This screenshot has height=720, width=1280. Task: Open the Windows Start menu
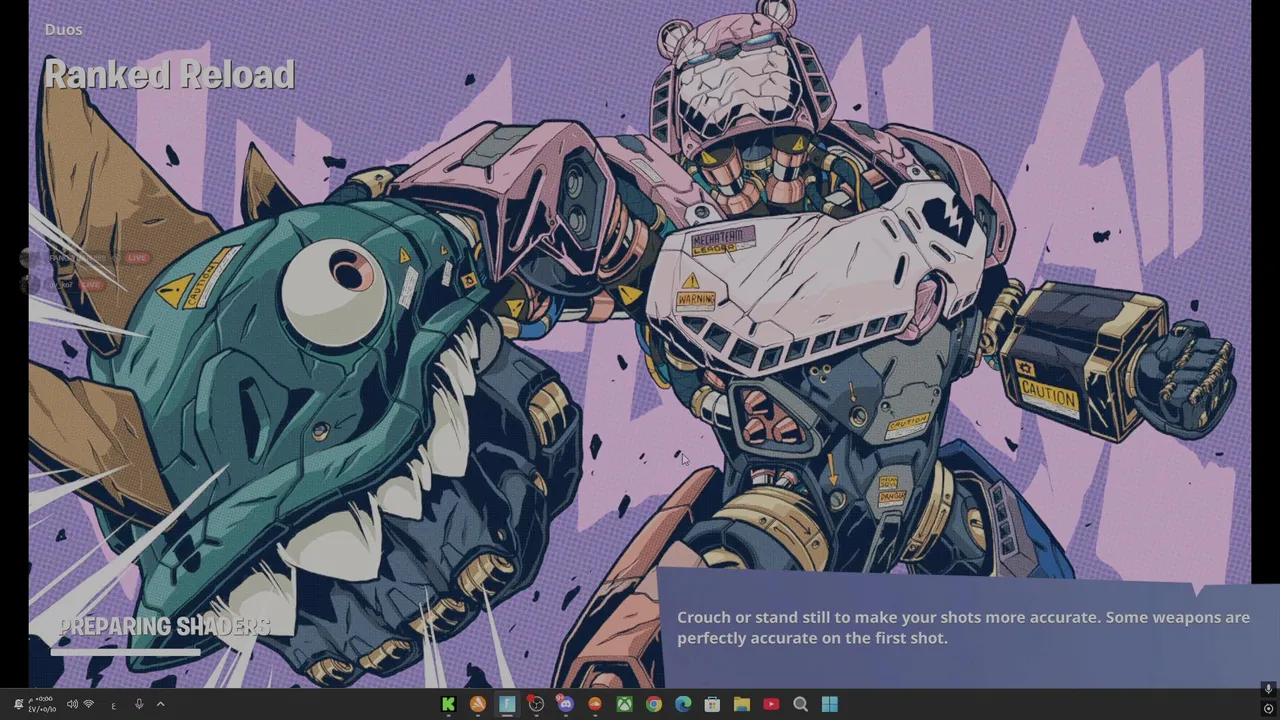[x=829, y=704]
